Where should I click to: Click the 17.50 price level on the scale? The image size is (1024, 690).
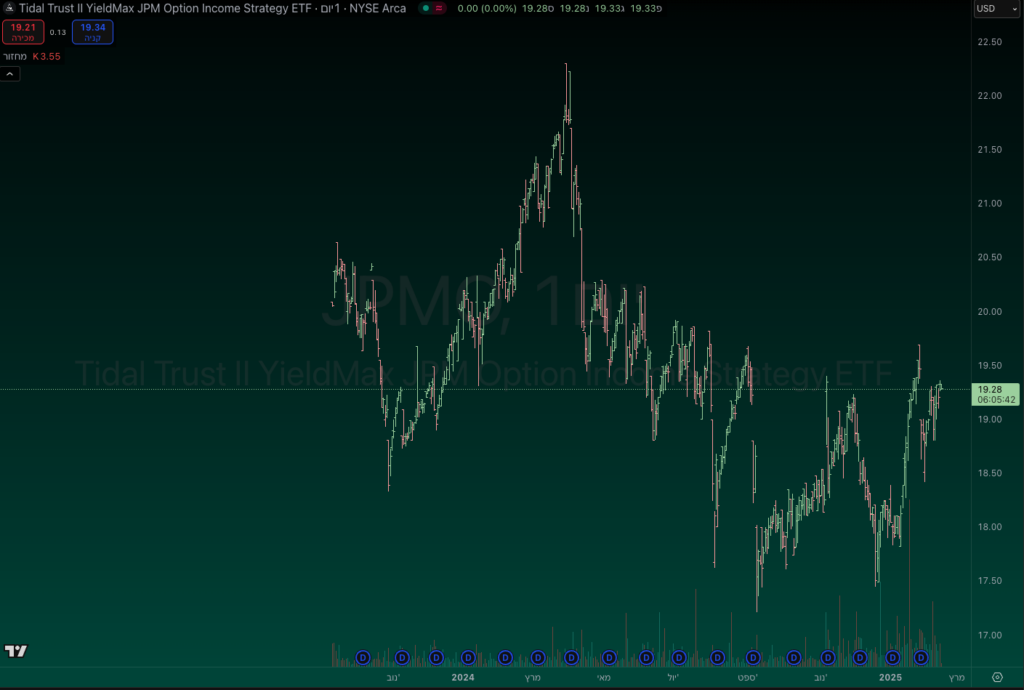coord(989,581)
